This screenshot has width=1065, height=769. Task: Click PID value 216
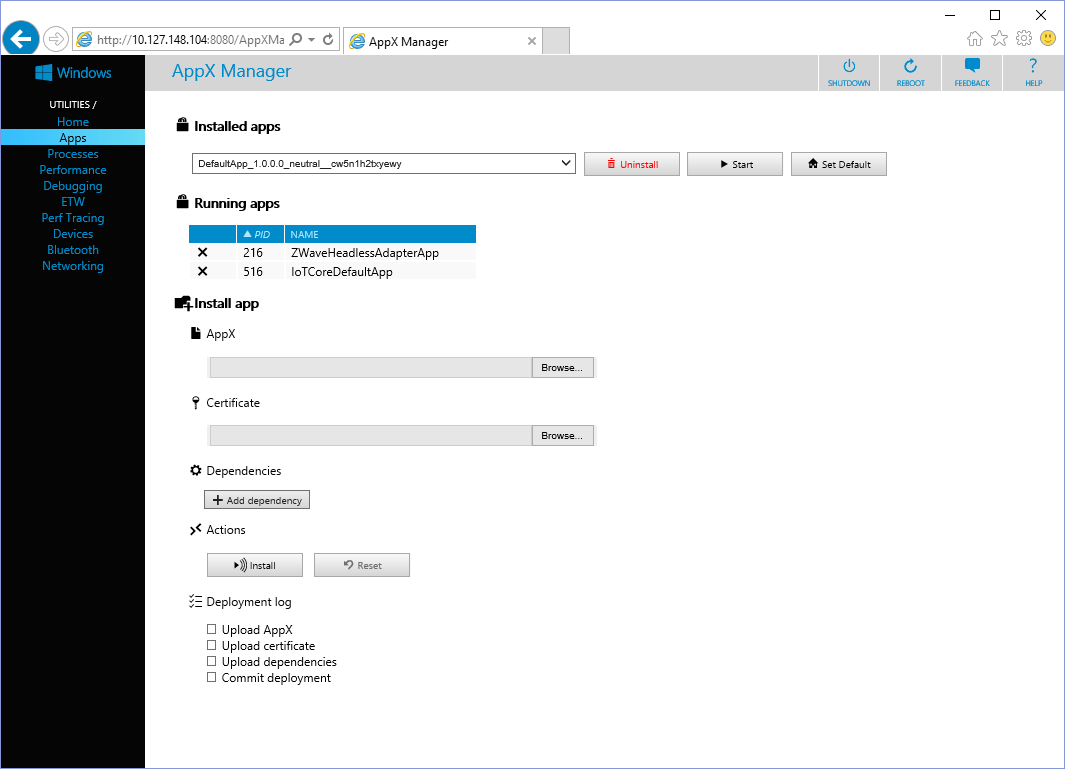click(x=253, y=253)
